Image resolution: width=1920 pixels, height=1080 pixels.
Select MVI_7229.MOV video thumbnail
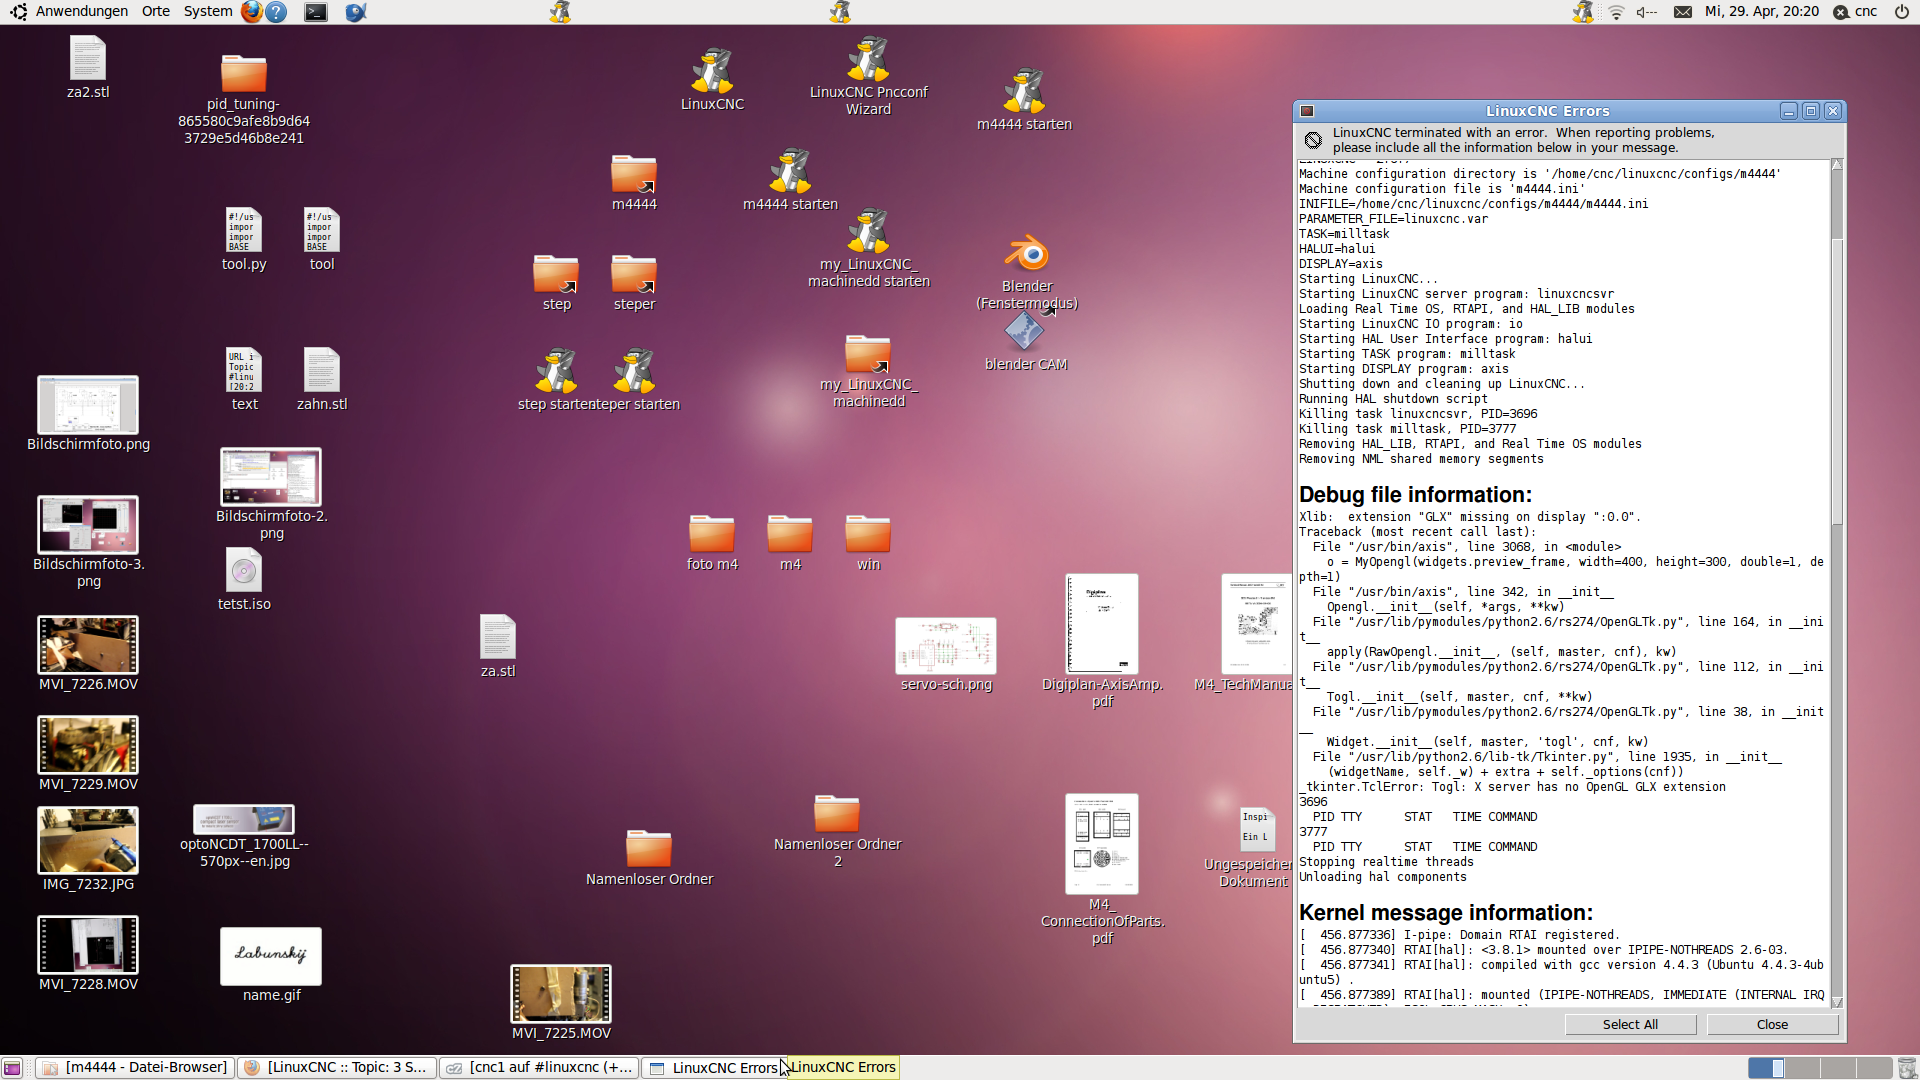coord(88,745)
